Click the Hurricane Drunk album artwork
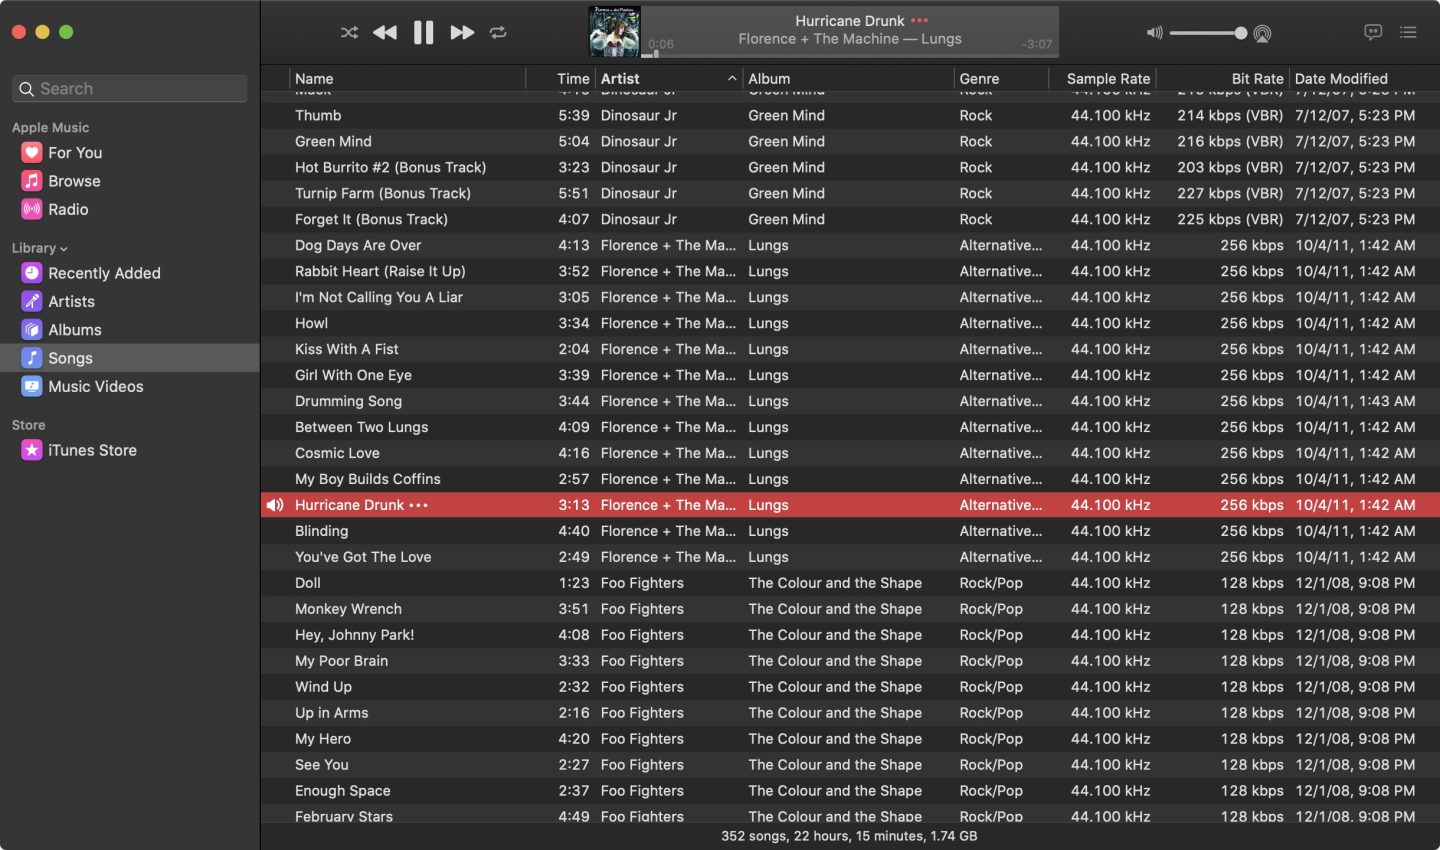This screenshot has height=850, width=1440. 614,31
